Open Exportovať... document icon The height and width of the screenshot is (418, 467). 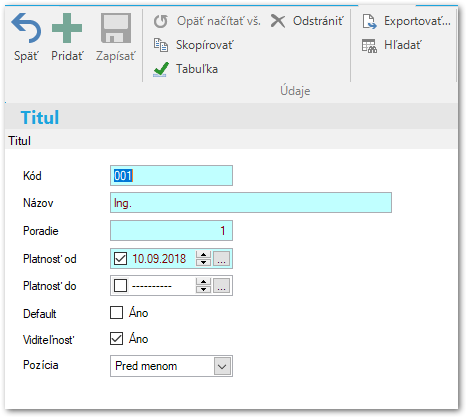(369, 21)
